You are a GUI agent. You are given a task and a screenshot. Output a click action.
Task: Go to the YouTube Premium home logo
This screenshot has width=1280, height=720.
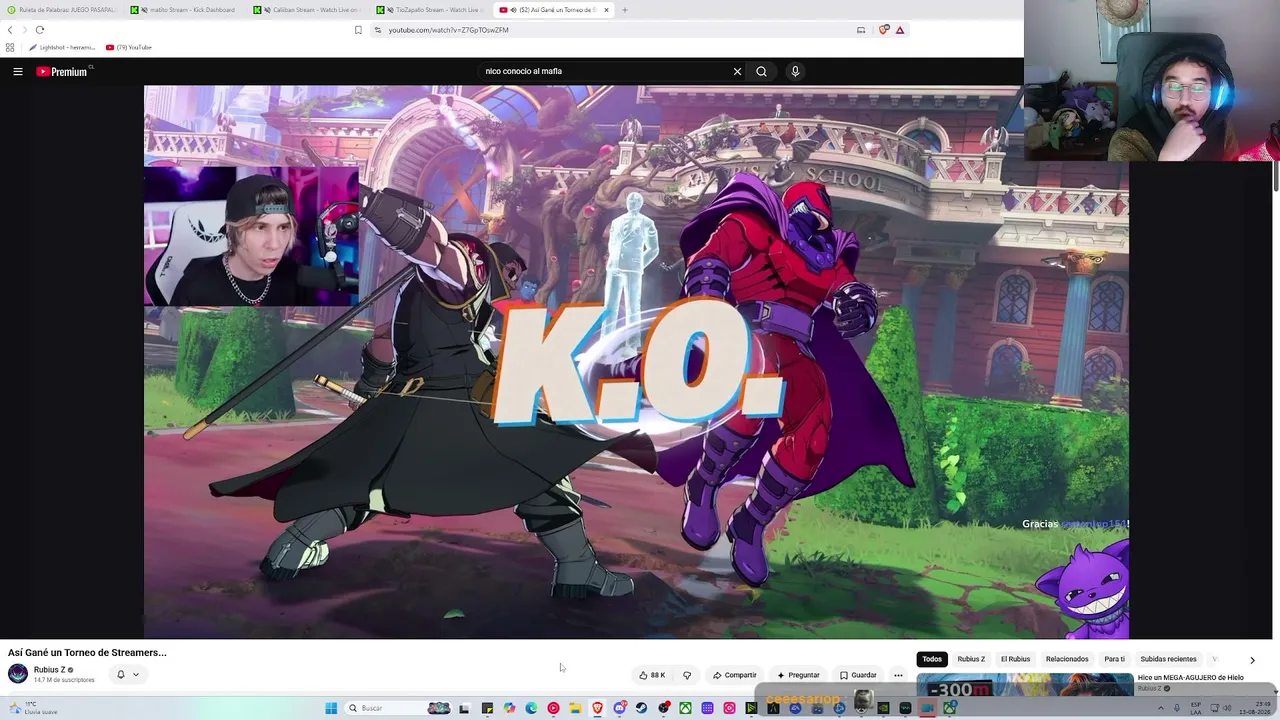pyautogui.click(x=64, y=71)
